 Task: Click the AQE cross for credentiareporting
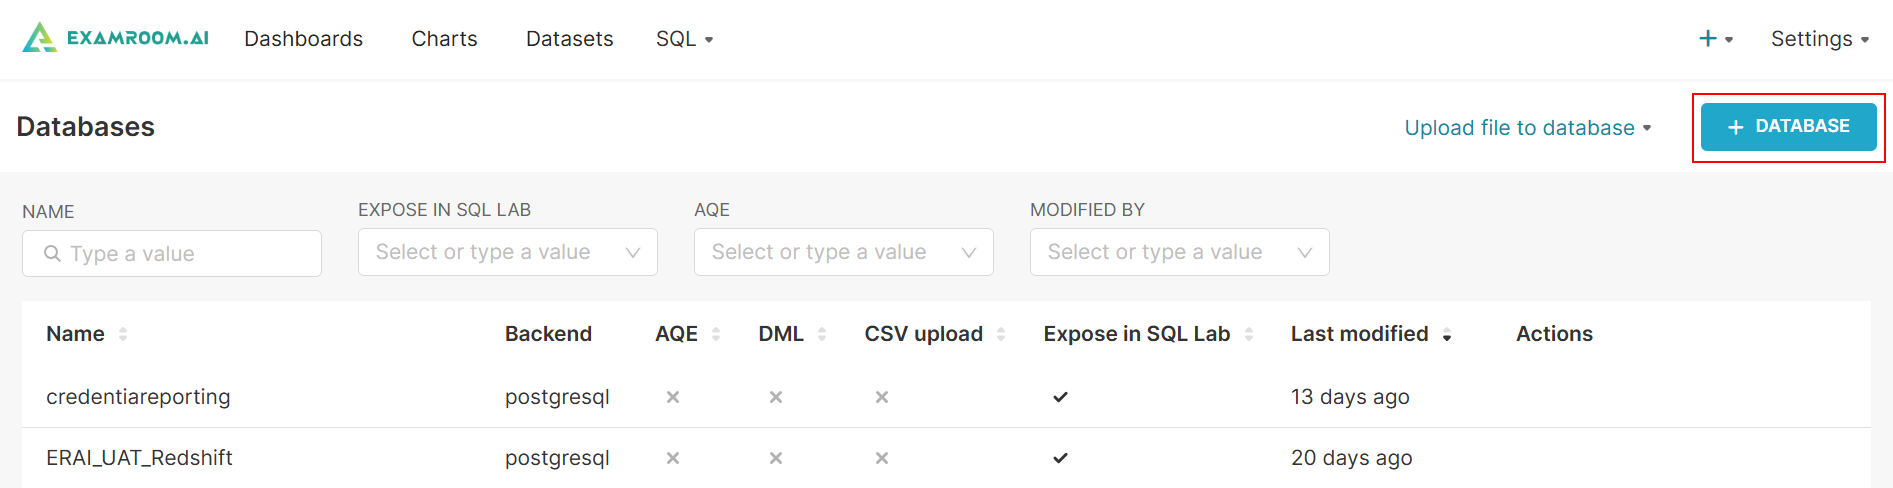click(673, 397)
